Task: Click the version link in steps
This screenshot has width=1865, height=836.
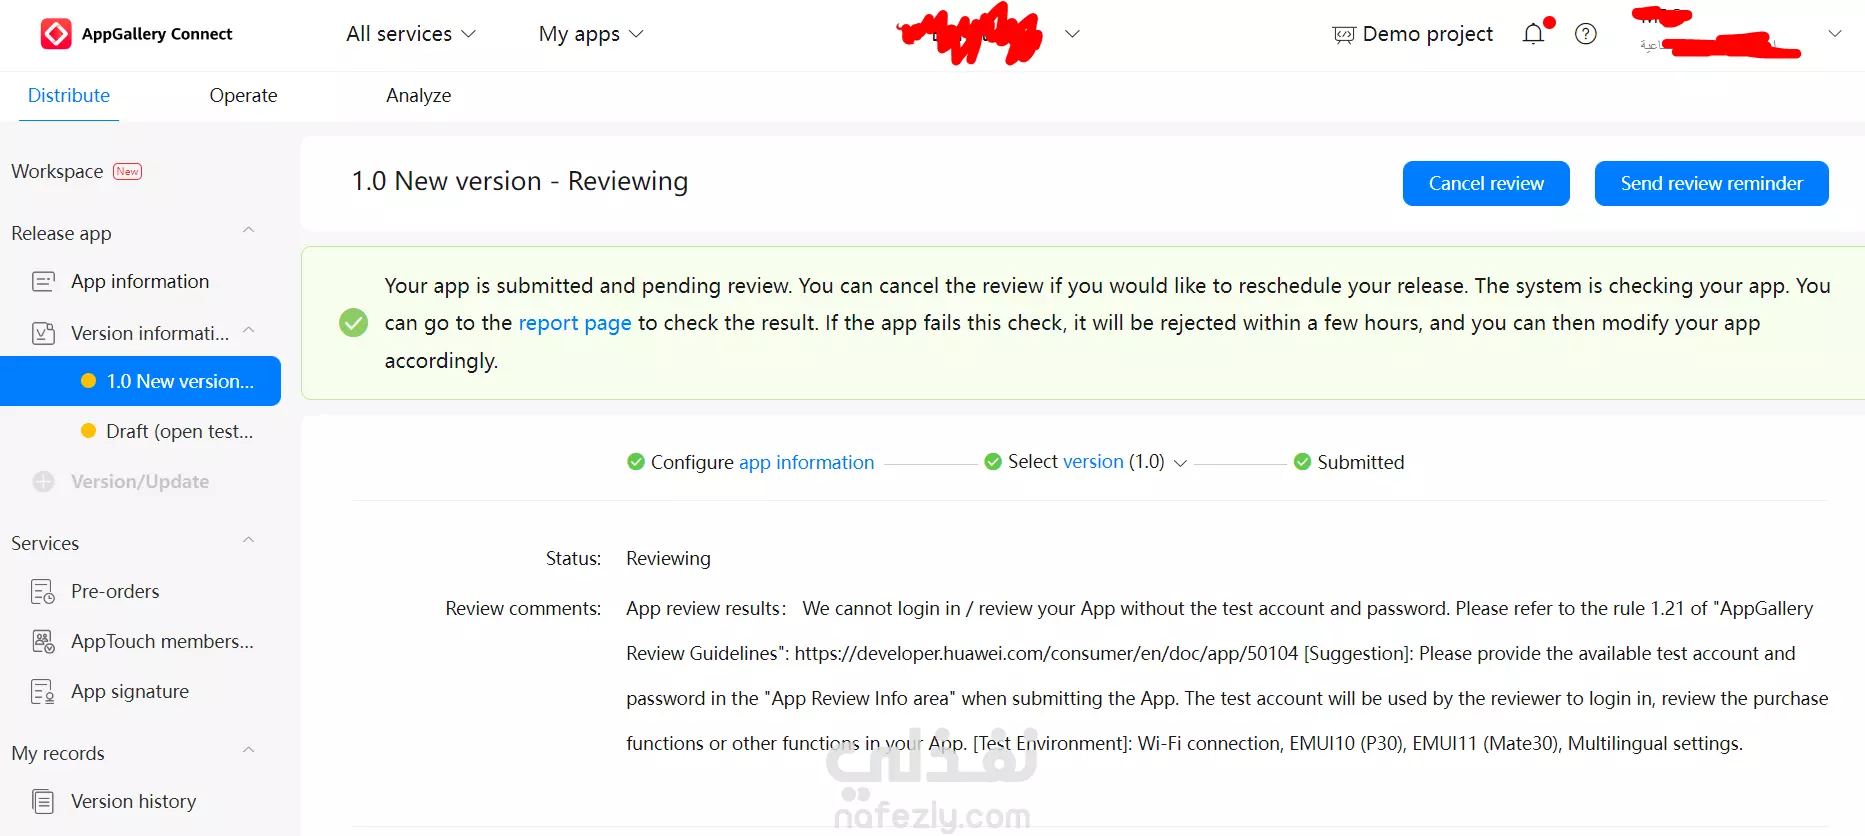Action: pyautogui.click(x=1093, y=462)
